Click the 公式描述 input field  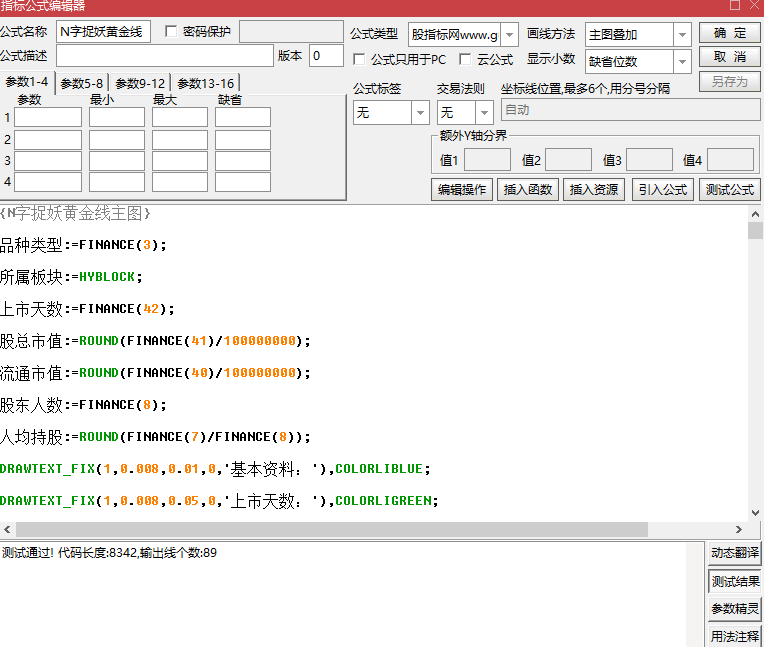[x=165, y=56]
